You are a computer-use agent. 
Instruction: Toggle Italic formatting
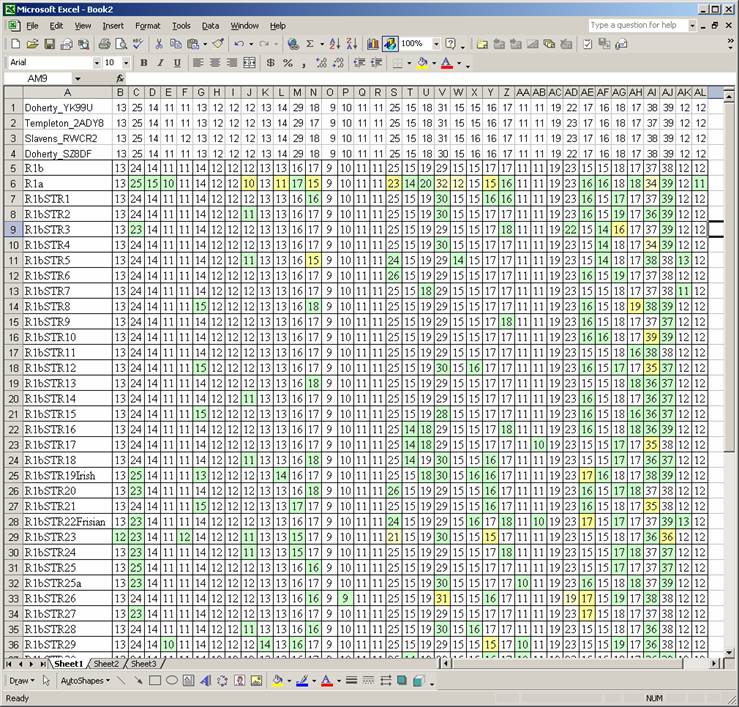pyautogui.click(x=160, y=63)
